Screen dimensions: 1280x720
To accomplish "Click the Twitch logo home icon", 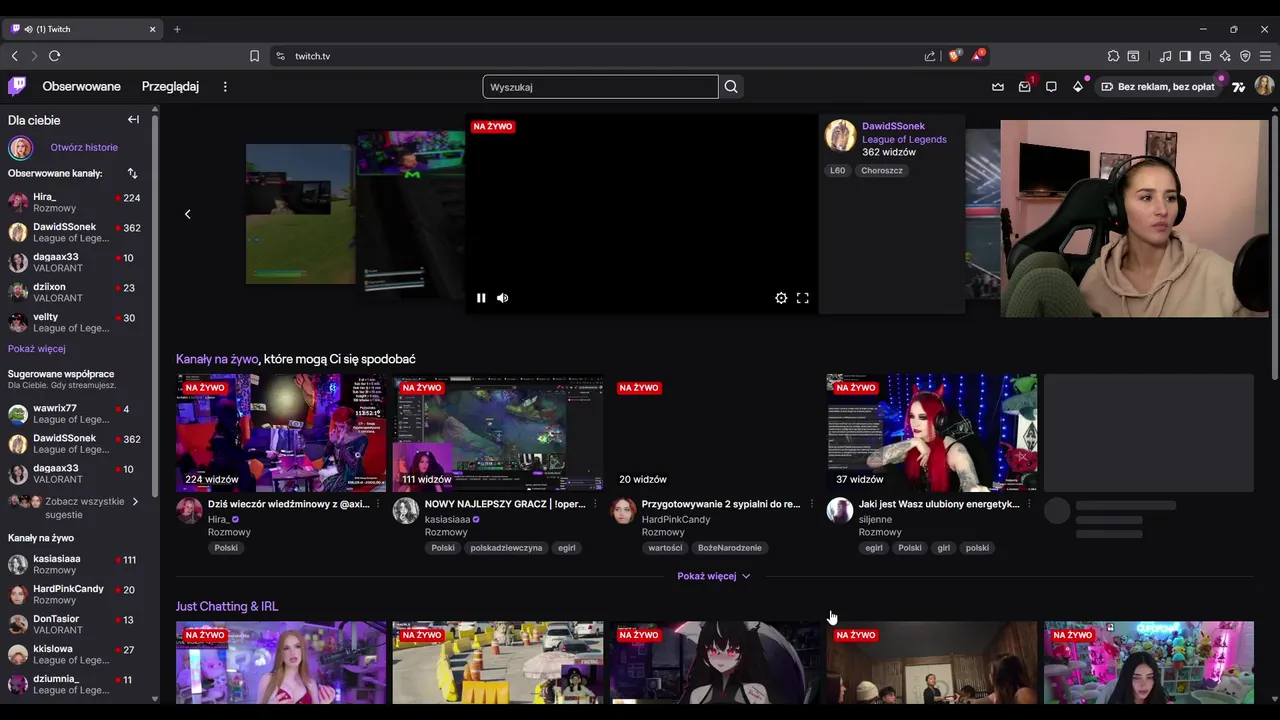I will tap(17, 86).
